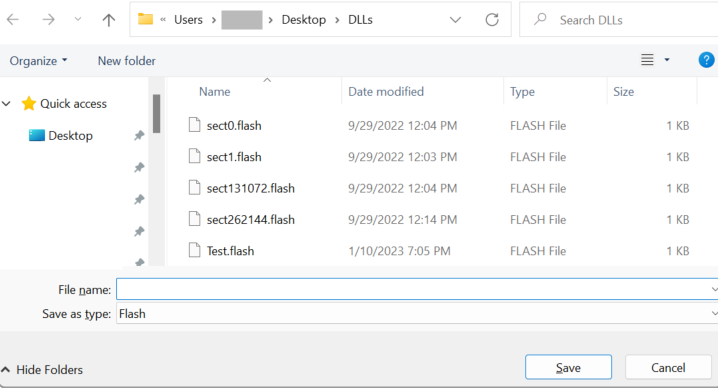Click the file icon of sect0.flash
The image size is (718, 388).
coord(195,125)
